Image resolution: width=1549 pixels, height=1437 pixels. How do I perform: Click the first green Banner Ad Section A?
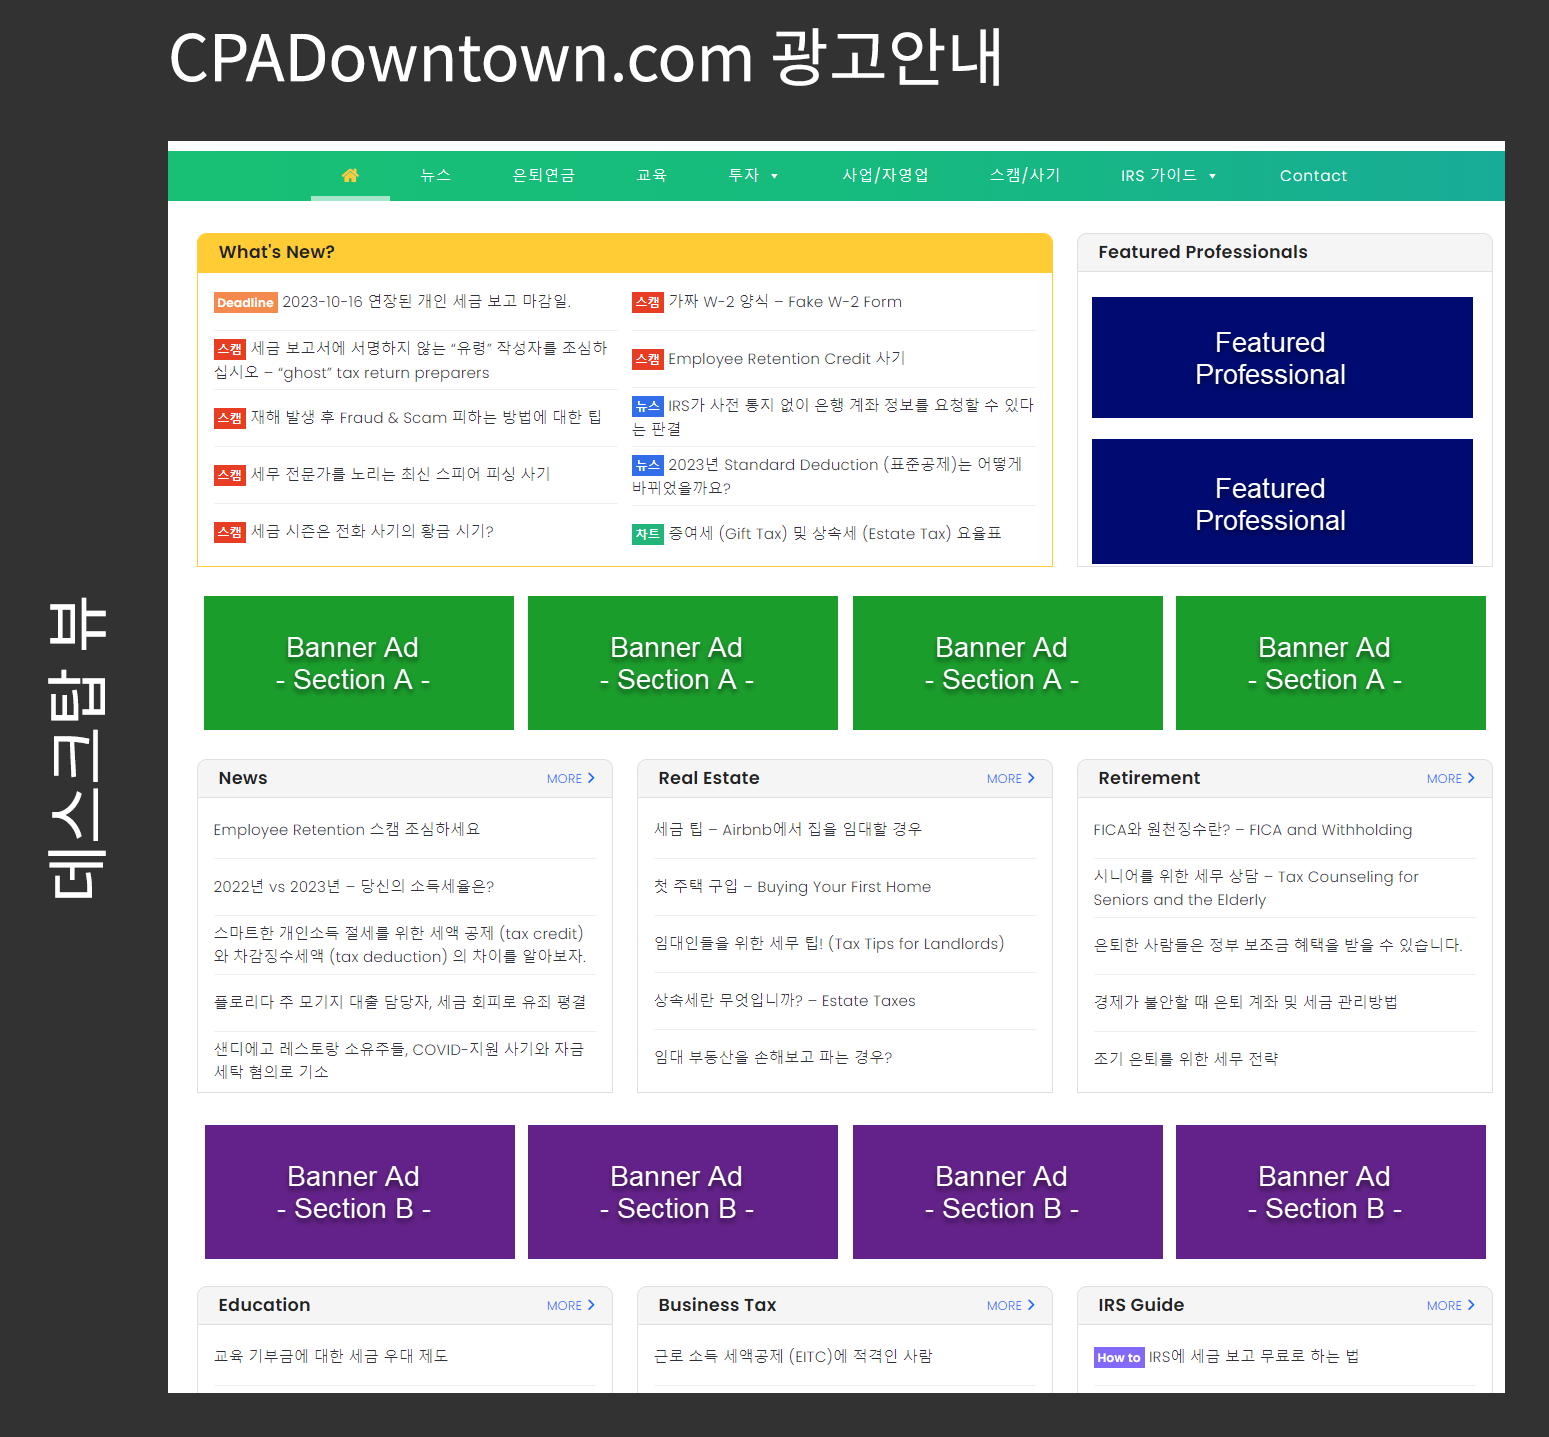pos(358,663)
